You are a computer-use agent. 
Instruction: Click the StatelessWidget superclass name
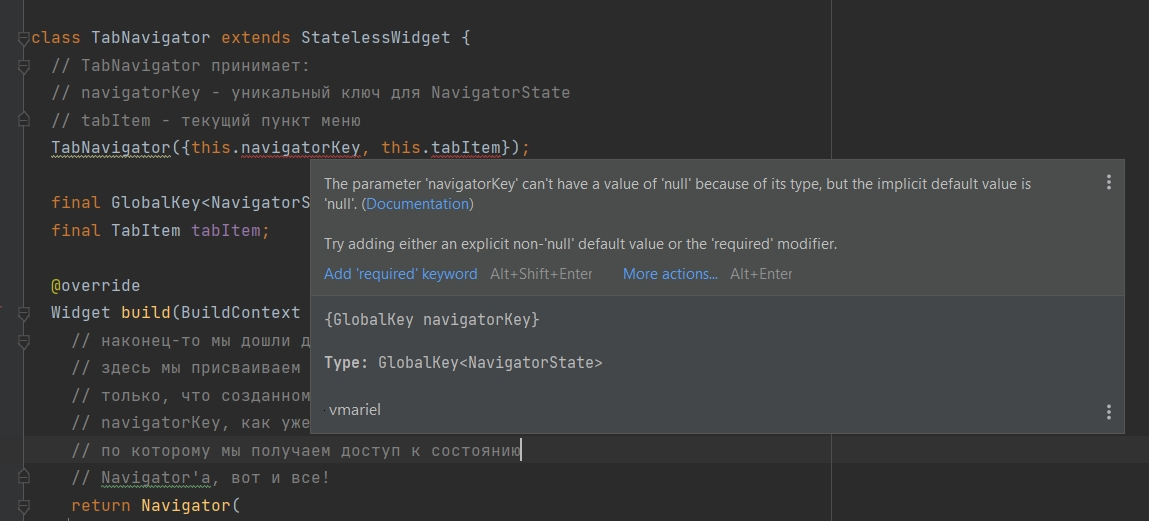coord(376,37)
